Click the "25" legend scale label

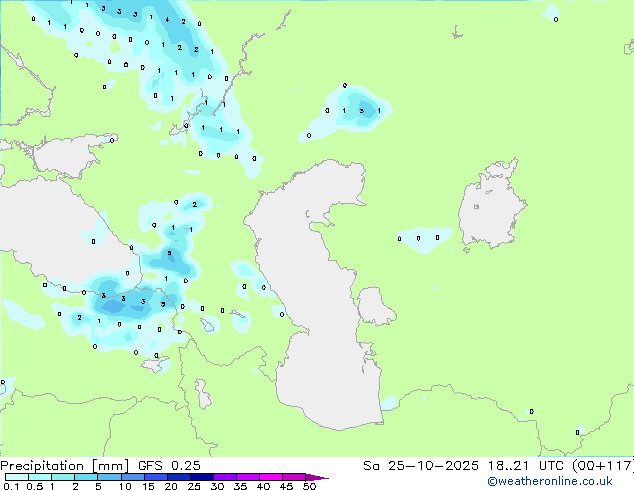(194, 486)
